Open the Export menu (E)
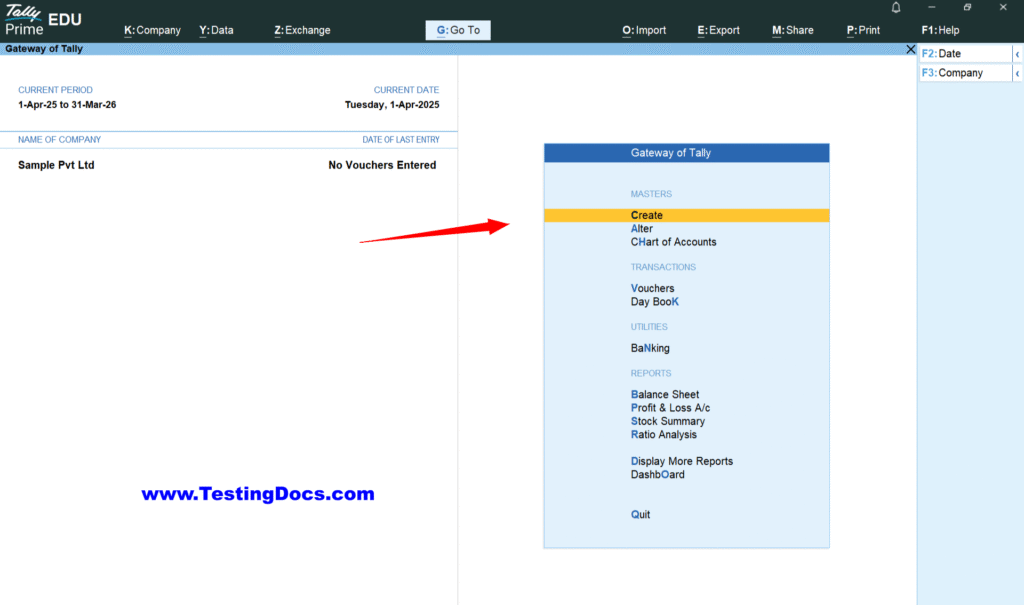This screenshot has width=1024, height=605. pyautogui.click(x=718, y=30)
